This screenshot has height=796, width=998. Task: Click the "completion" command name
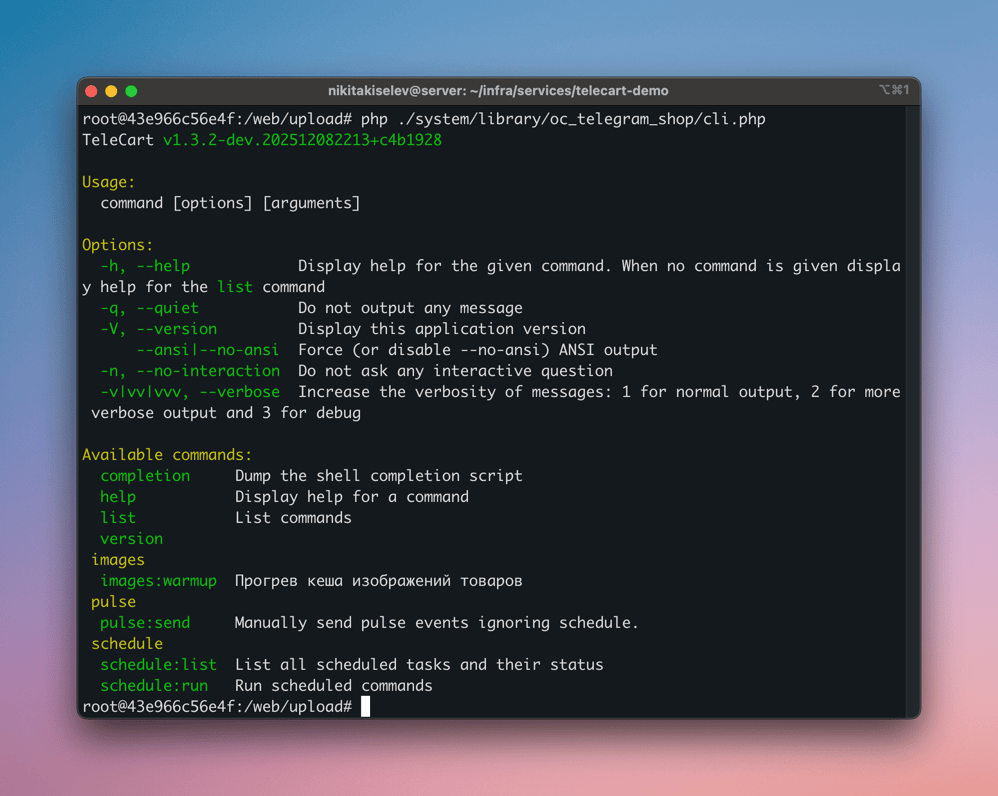145,476
